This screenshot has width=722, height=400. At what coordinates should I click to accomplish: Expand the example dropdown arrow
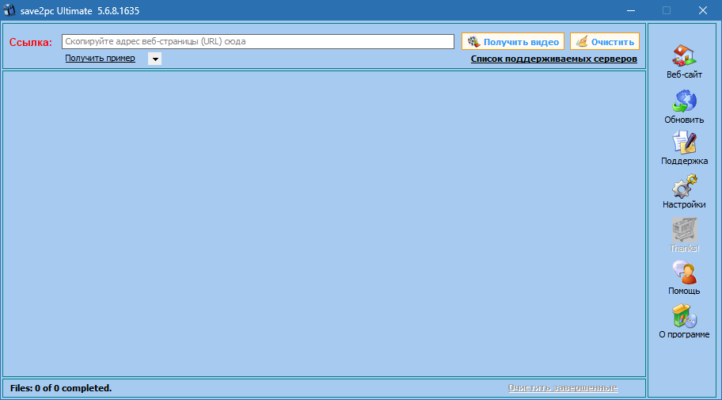pyautogui.click(x=155, y=59)
